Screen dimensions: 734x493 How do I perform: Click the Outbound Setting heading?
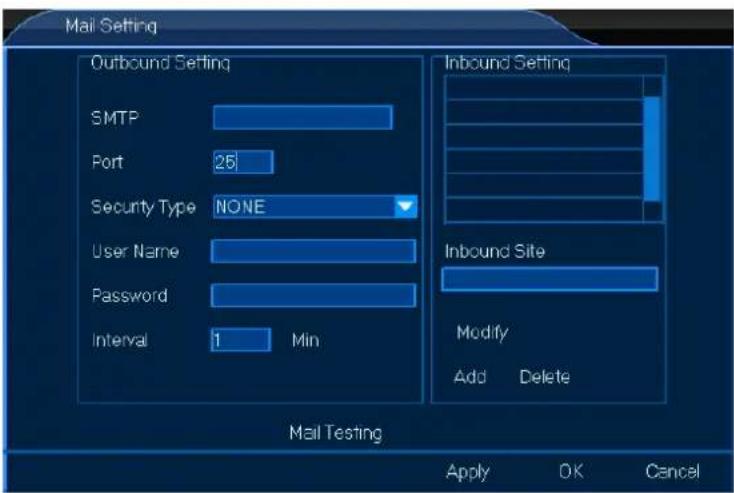pos(161,63)
